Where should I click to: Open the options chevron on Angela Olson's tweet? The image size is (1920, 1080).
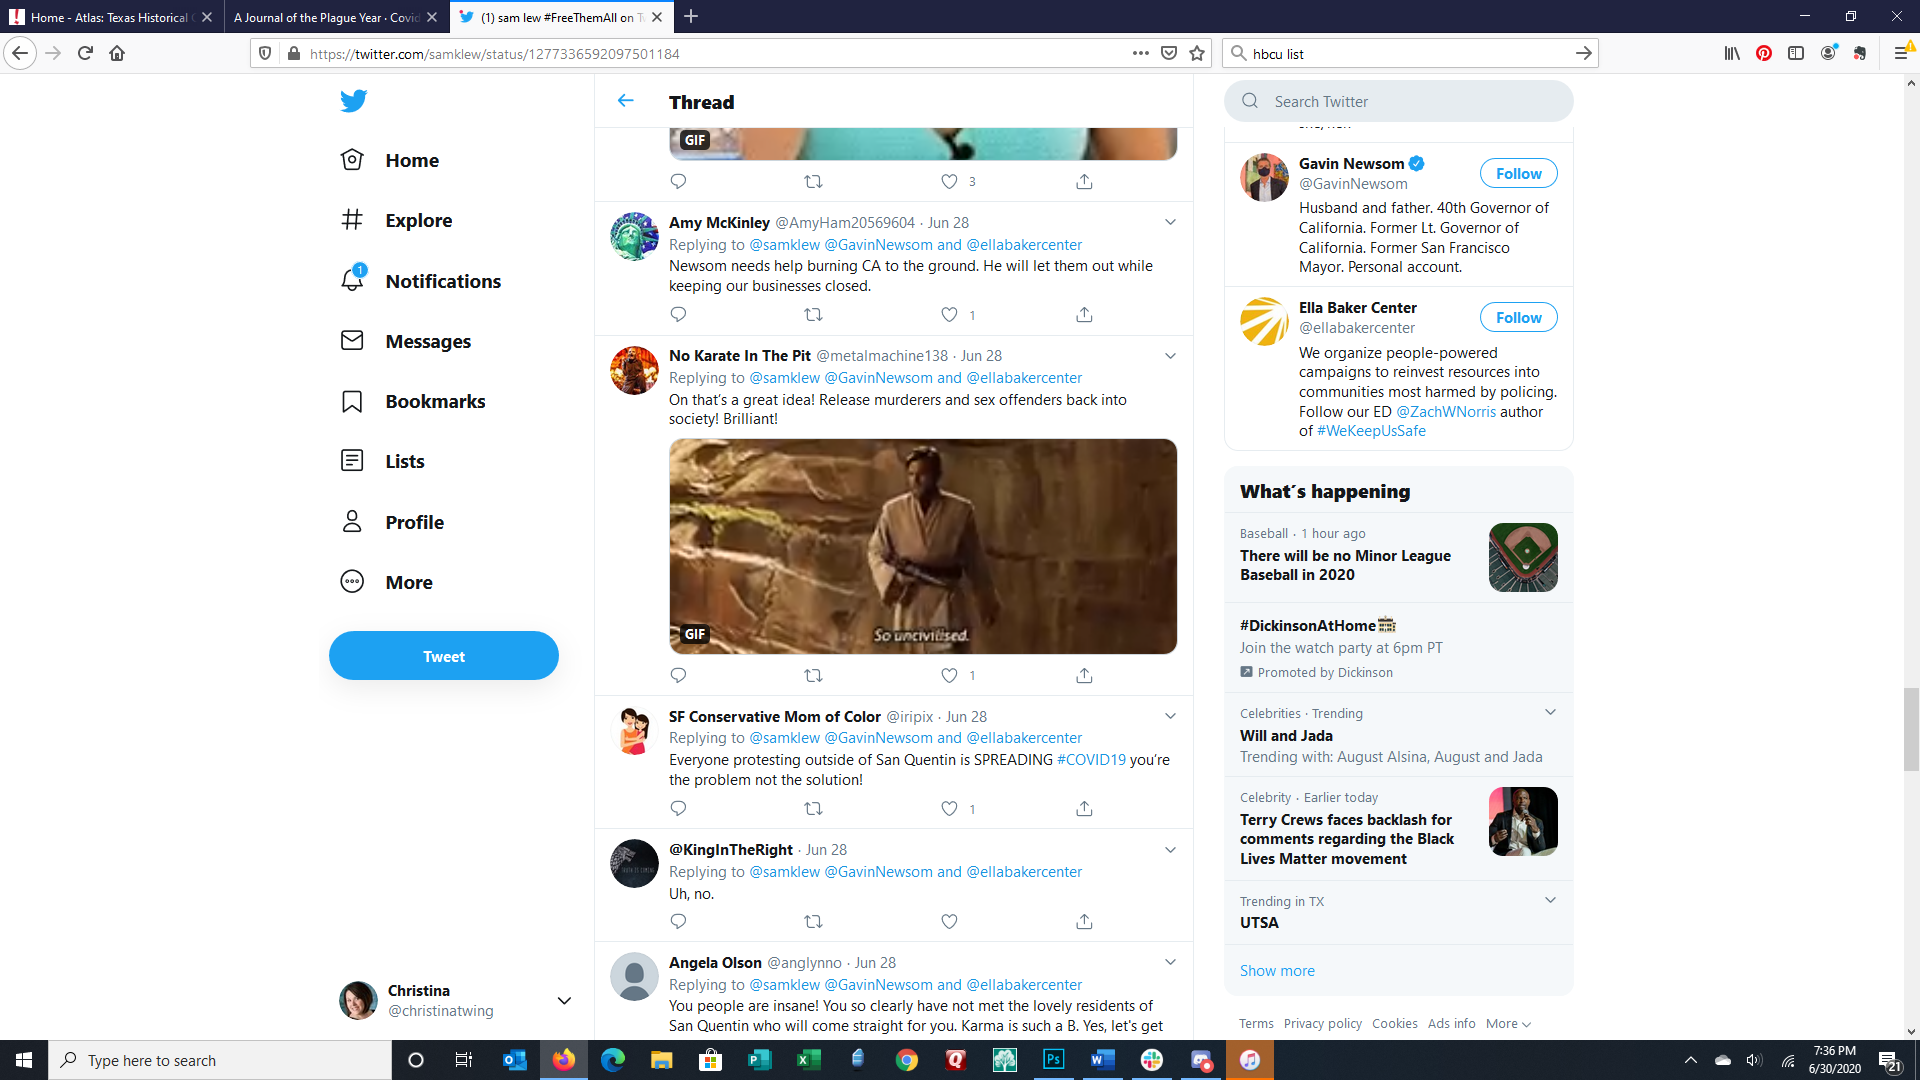[x=1170, y=963]
